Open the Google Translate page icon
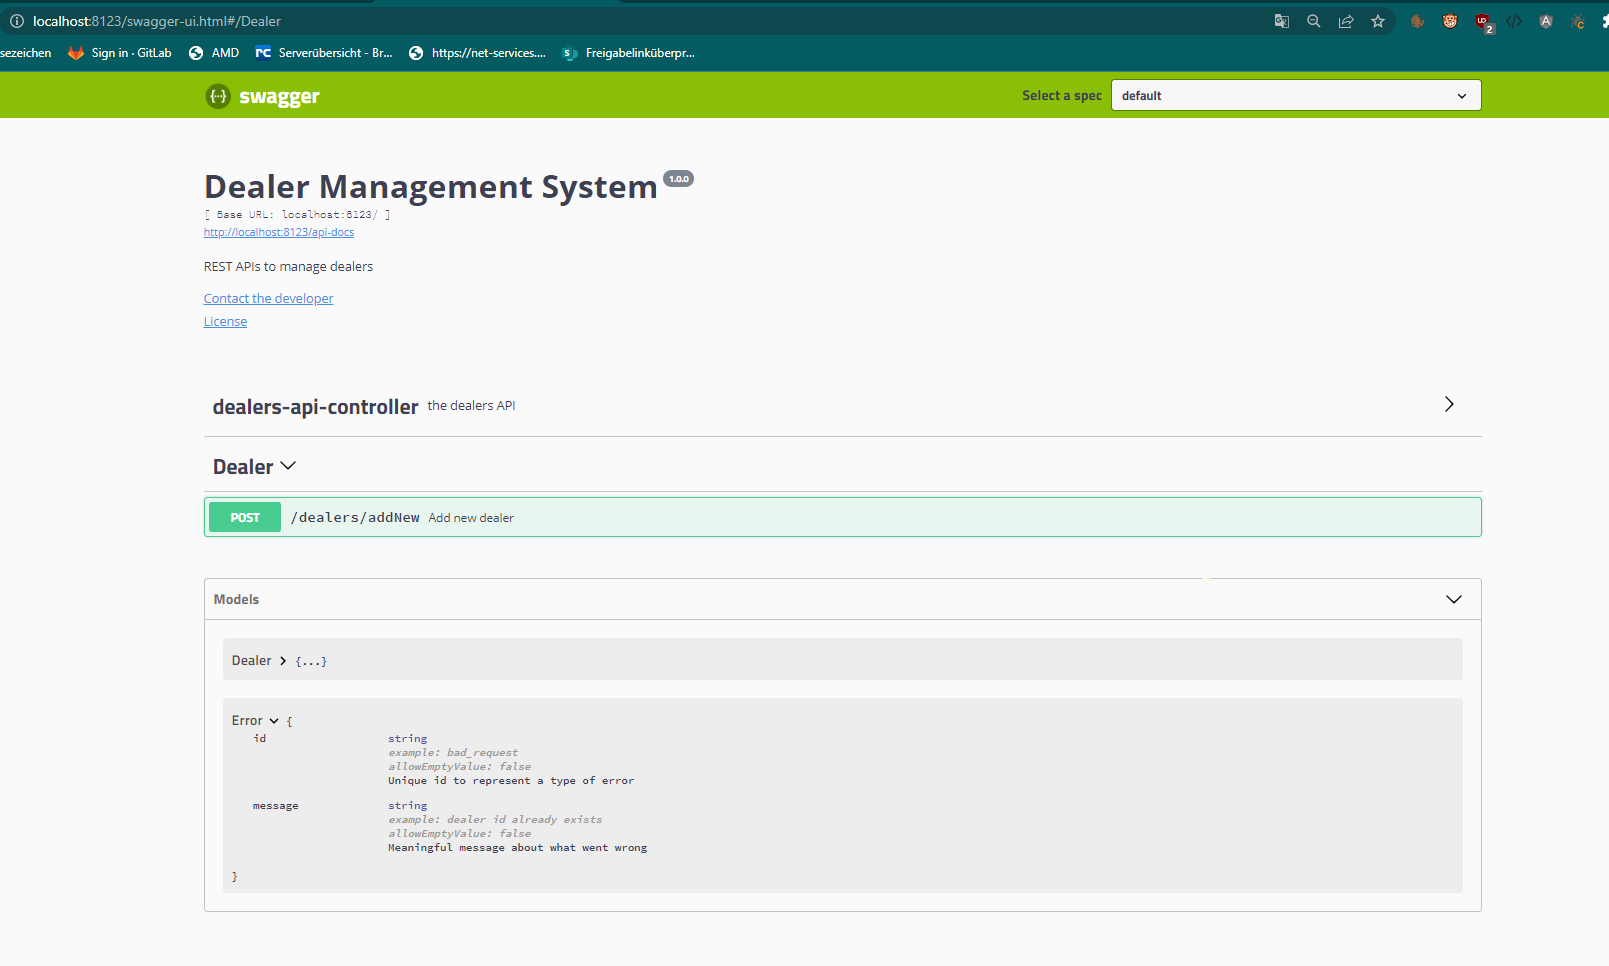Screen dimensions: 1609x966 1282,21
